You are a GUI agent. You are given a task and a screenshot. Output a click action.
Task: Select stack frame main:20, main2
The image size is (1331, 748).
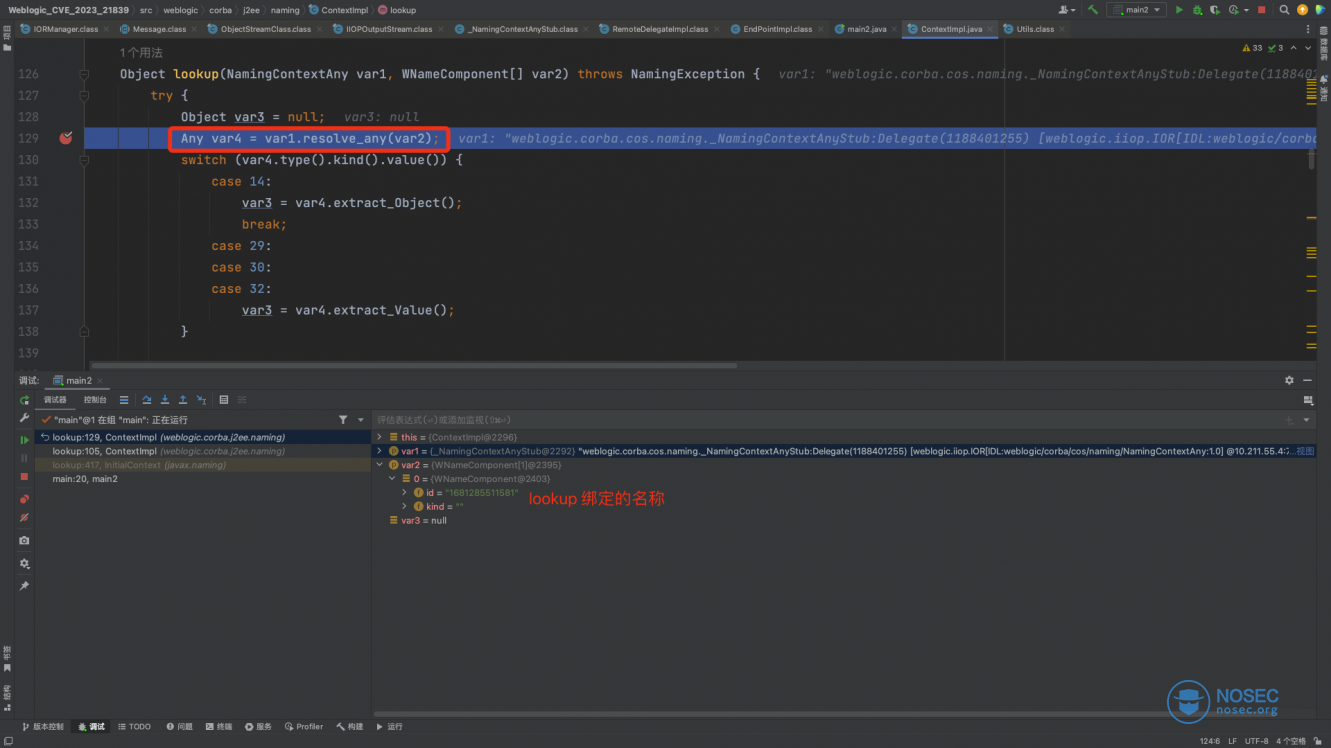pyautogui.click(x=203, y=479)
